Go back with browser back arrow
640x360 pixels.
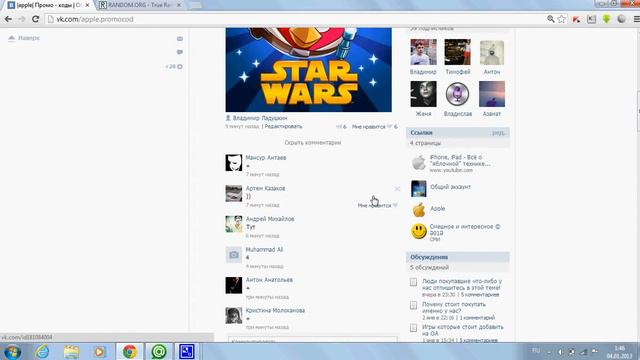point(8,19)
